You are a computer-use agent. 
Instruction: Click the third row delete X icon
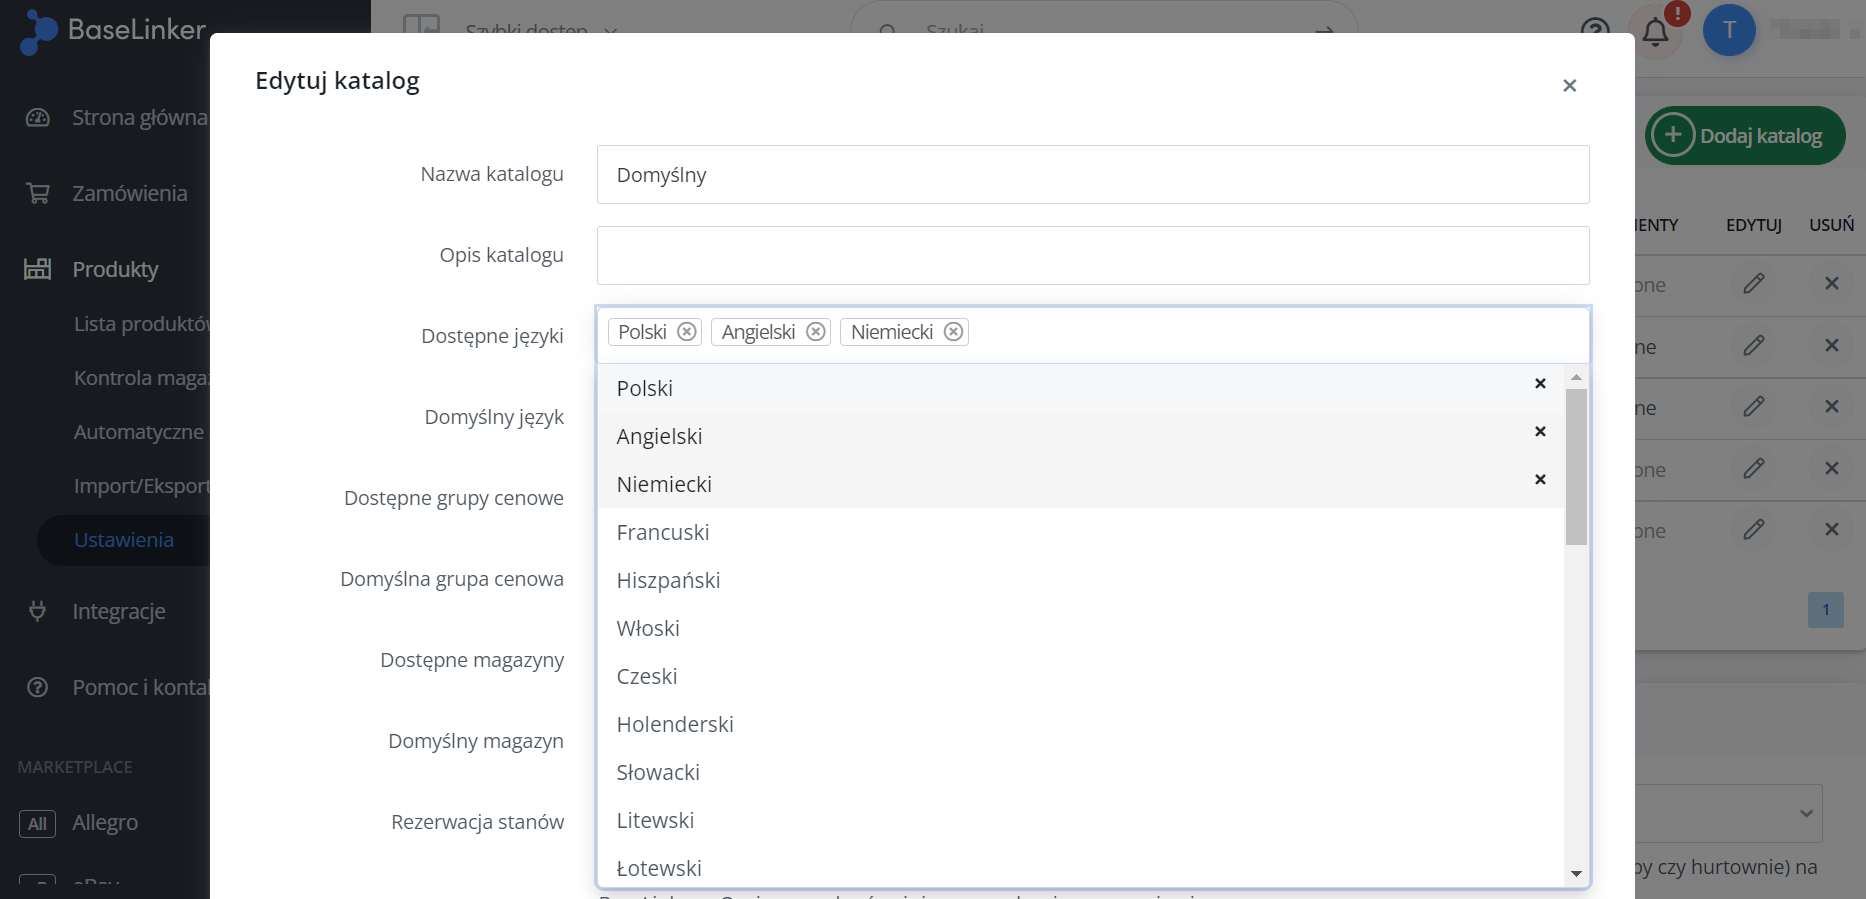1832,407
